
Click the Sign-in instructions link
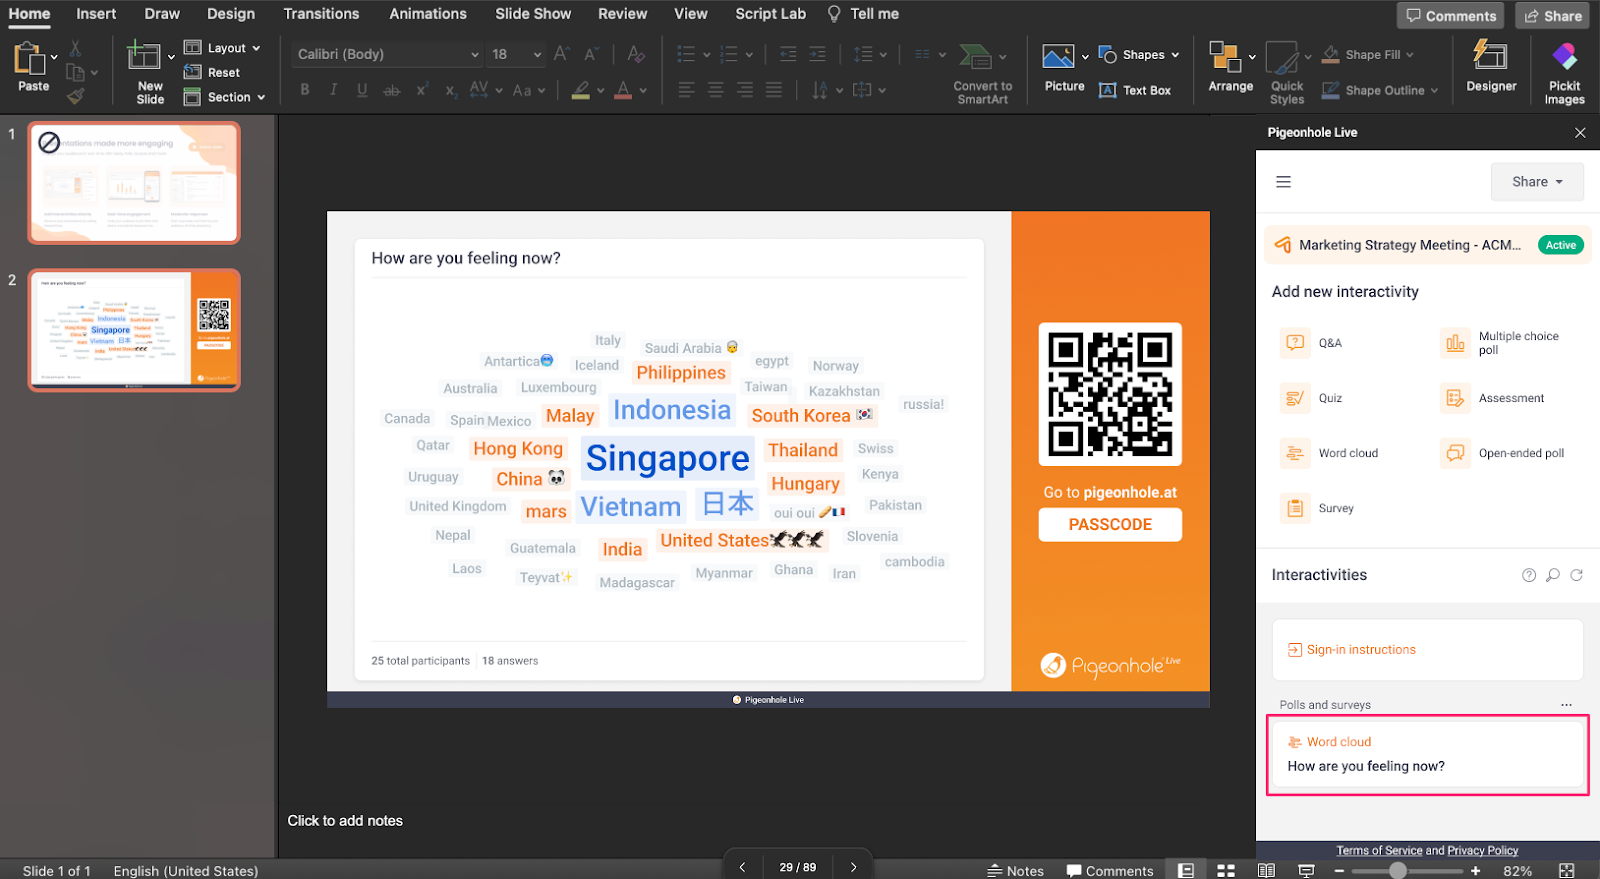click(x=1360, y=650)
